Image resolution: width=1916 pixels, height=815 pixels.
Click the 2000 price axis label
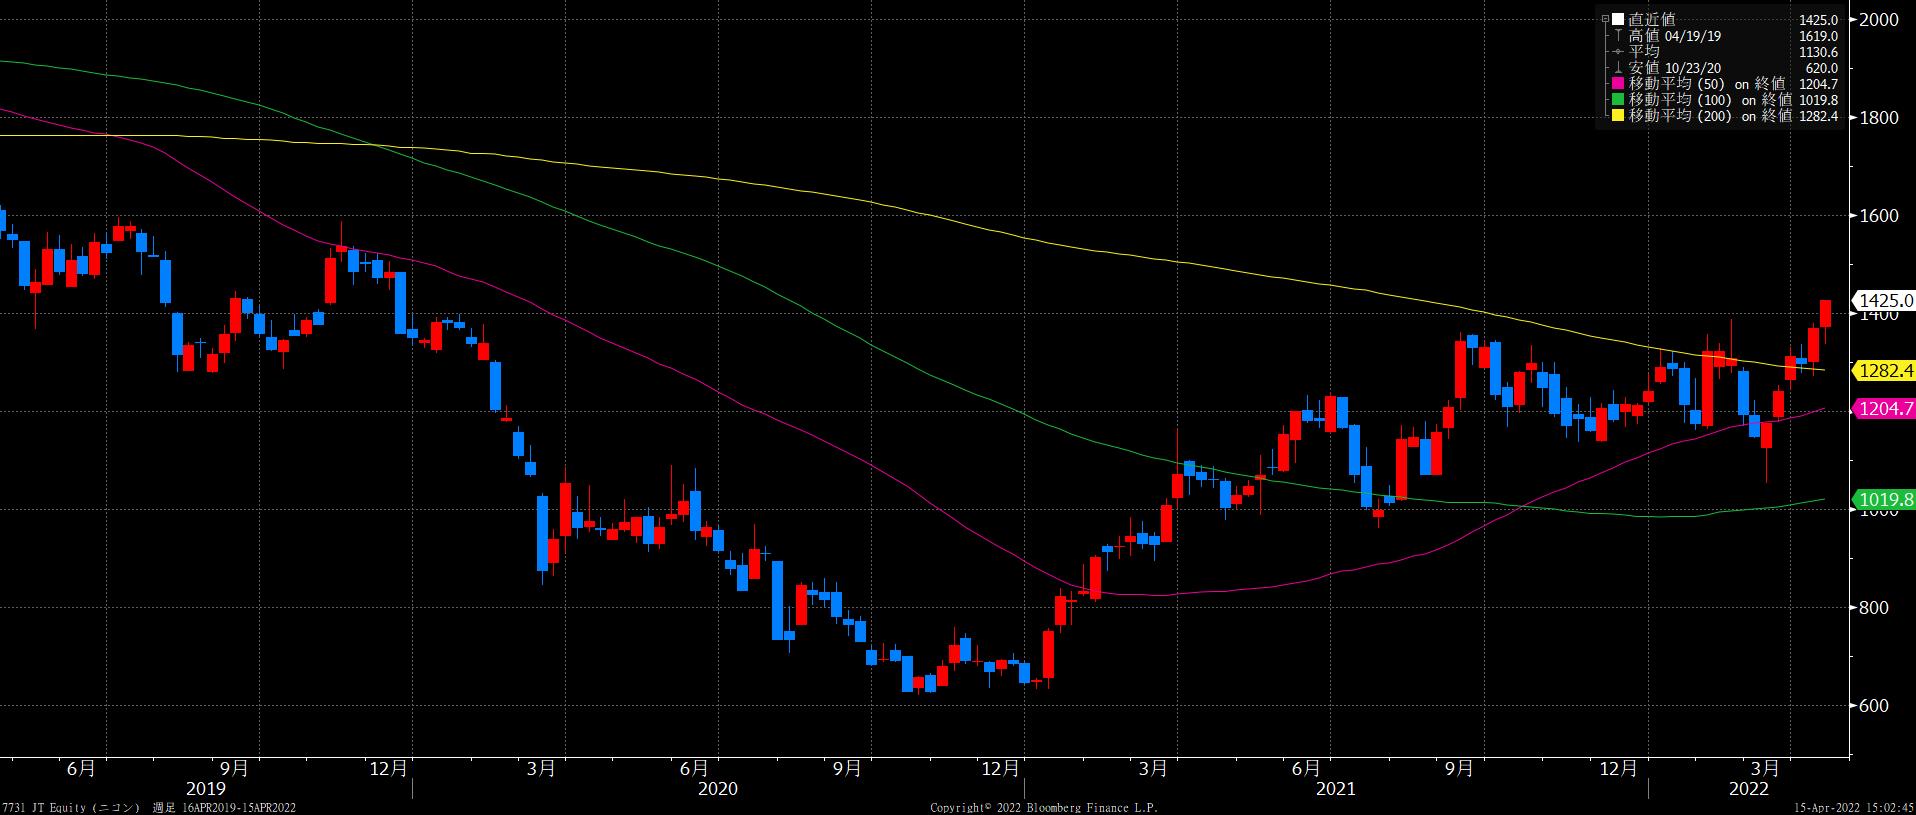[x=1879, y=20]
